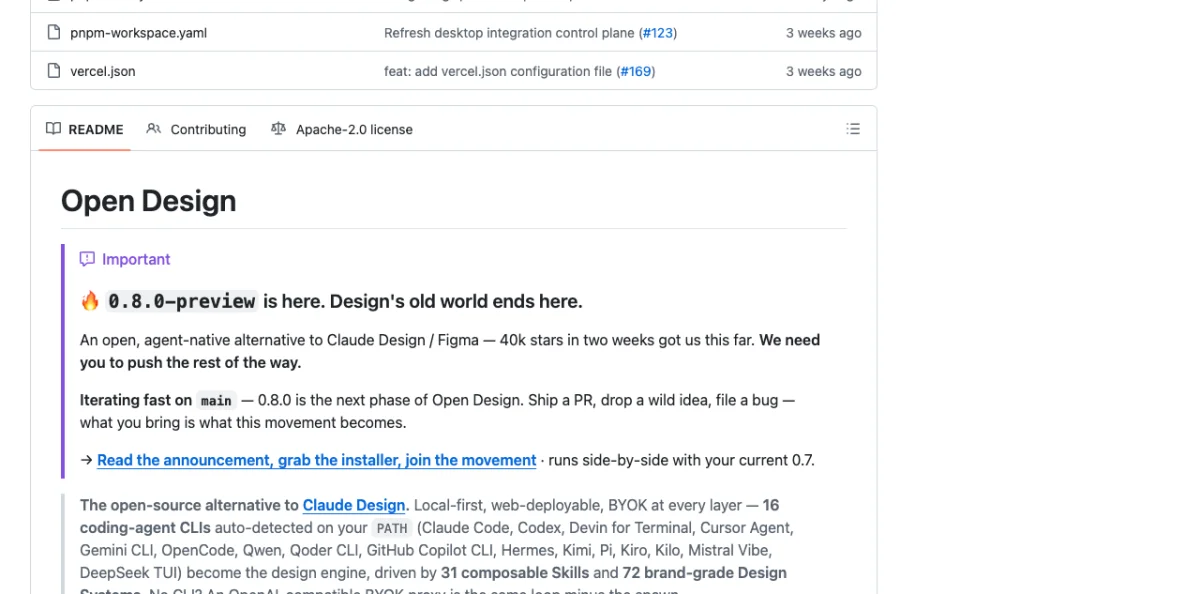Click the people icon on Contributing tab

(153, 129)
